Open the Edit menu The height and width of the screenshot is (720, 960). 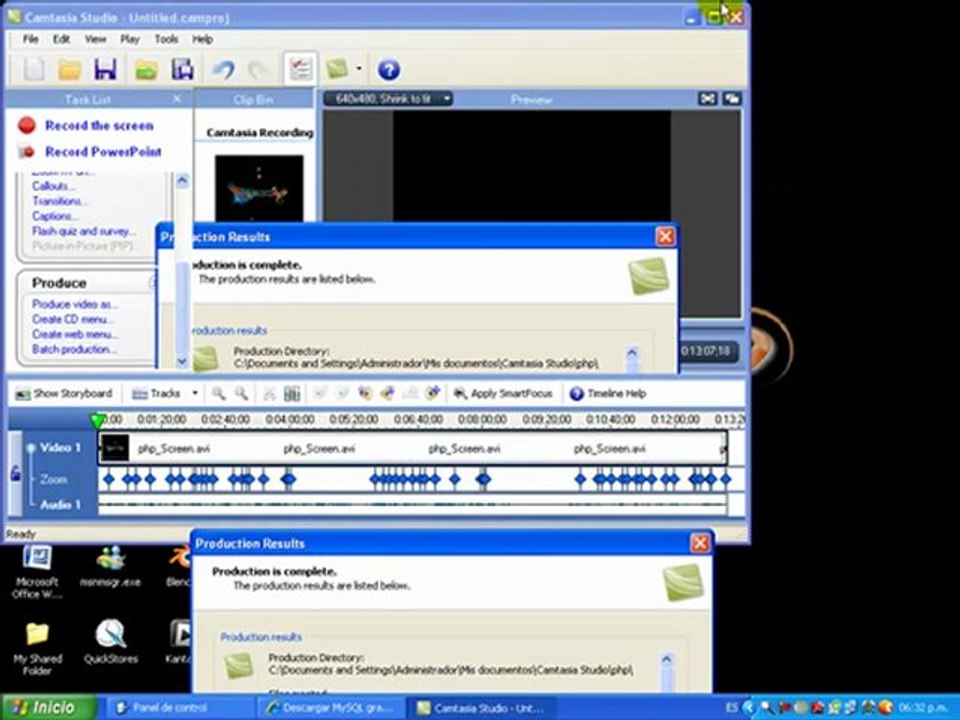click(x=61, y=39)
